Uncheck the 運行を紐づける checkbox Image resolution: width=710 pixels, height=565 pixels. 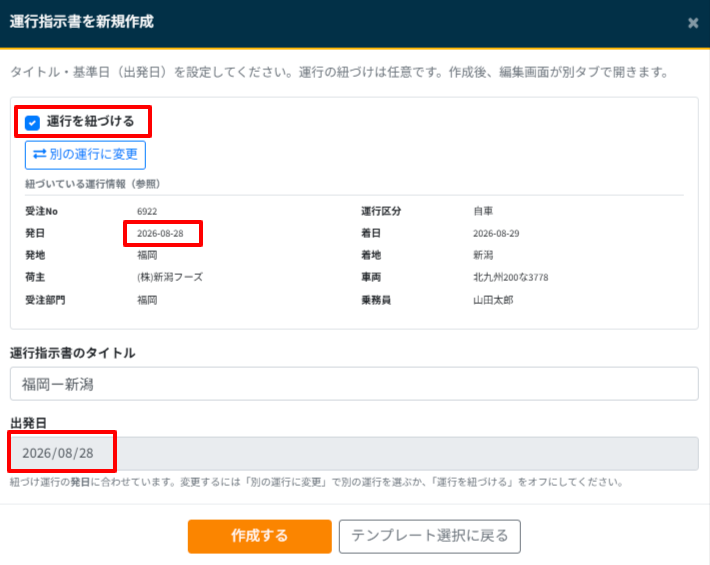[x=32, y=122]
